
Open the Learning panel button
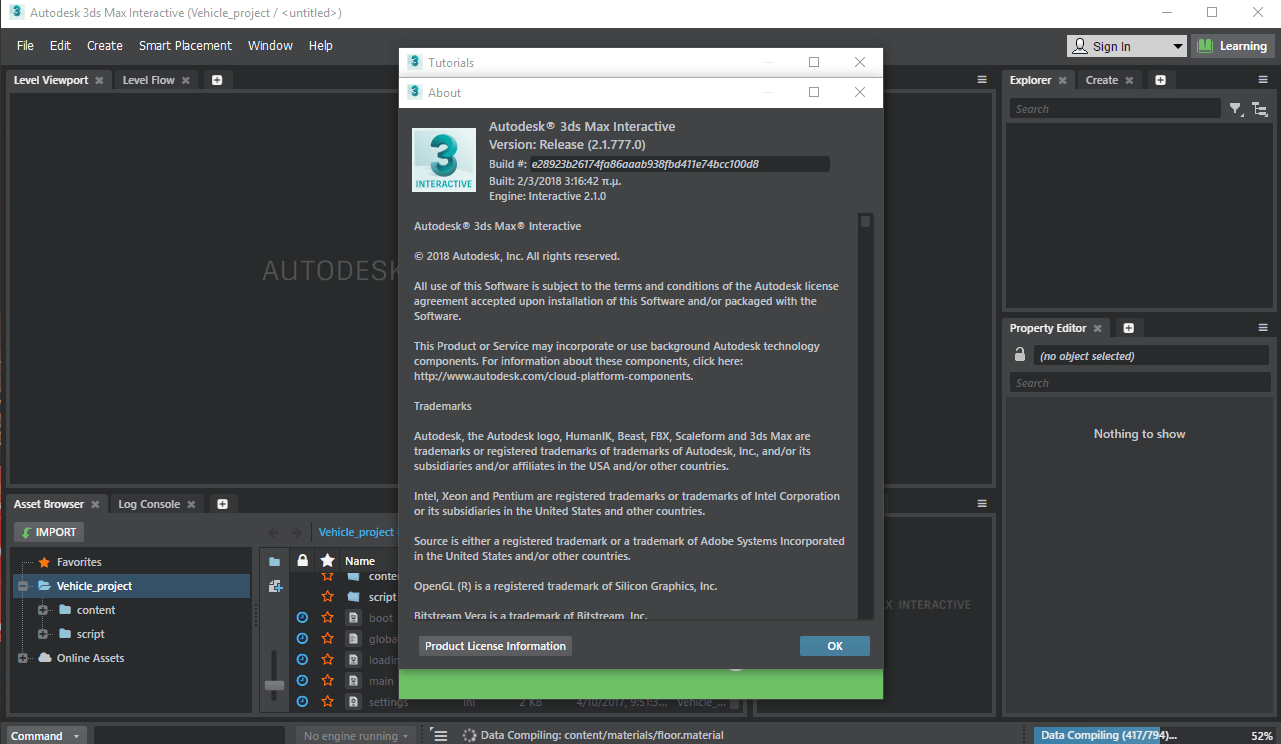pos(1233,46)
